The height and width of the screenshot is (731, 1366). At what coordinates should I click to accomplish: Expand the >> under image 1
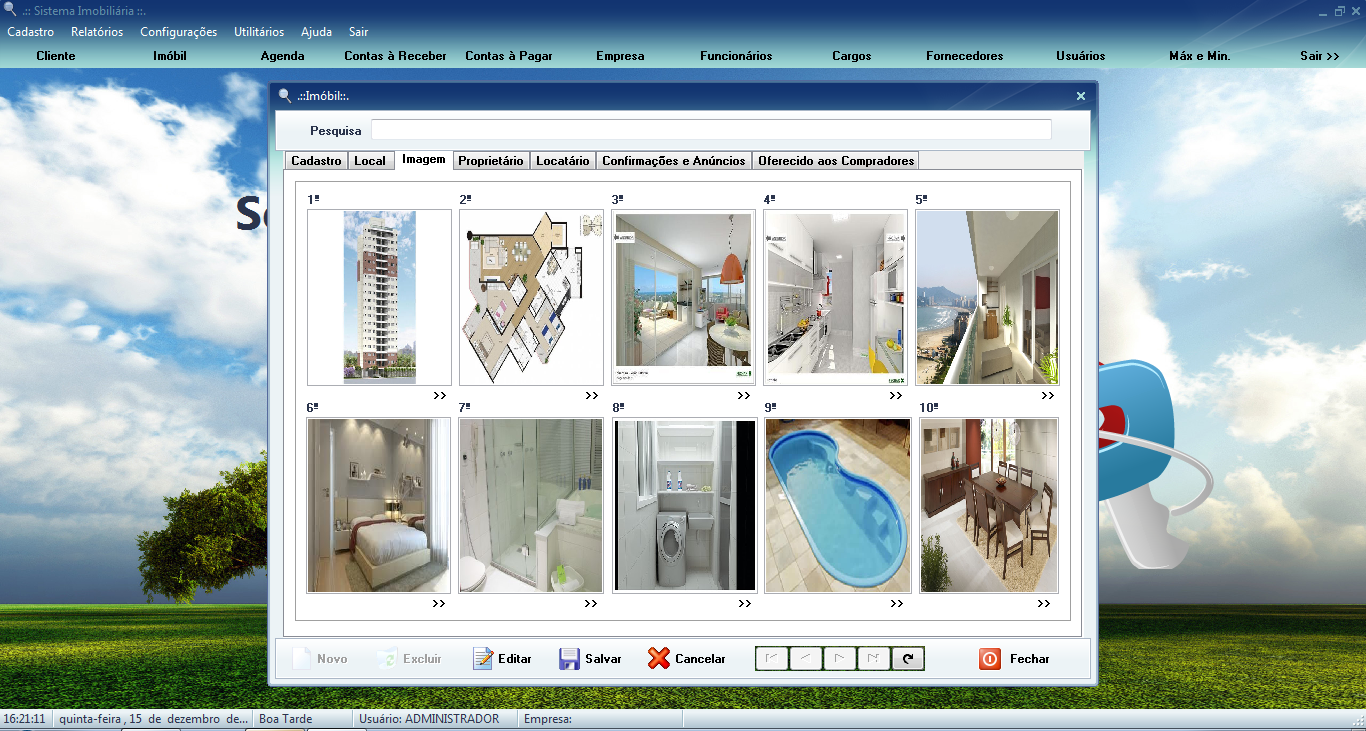point(440,396)
